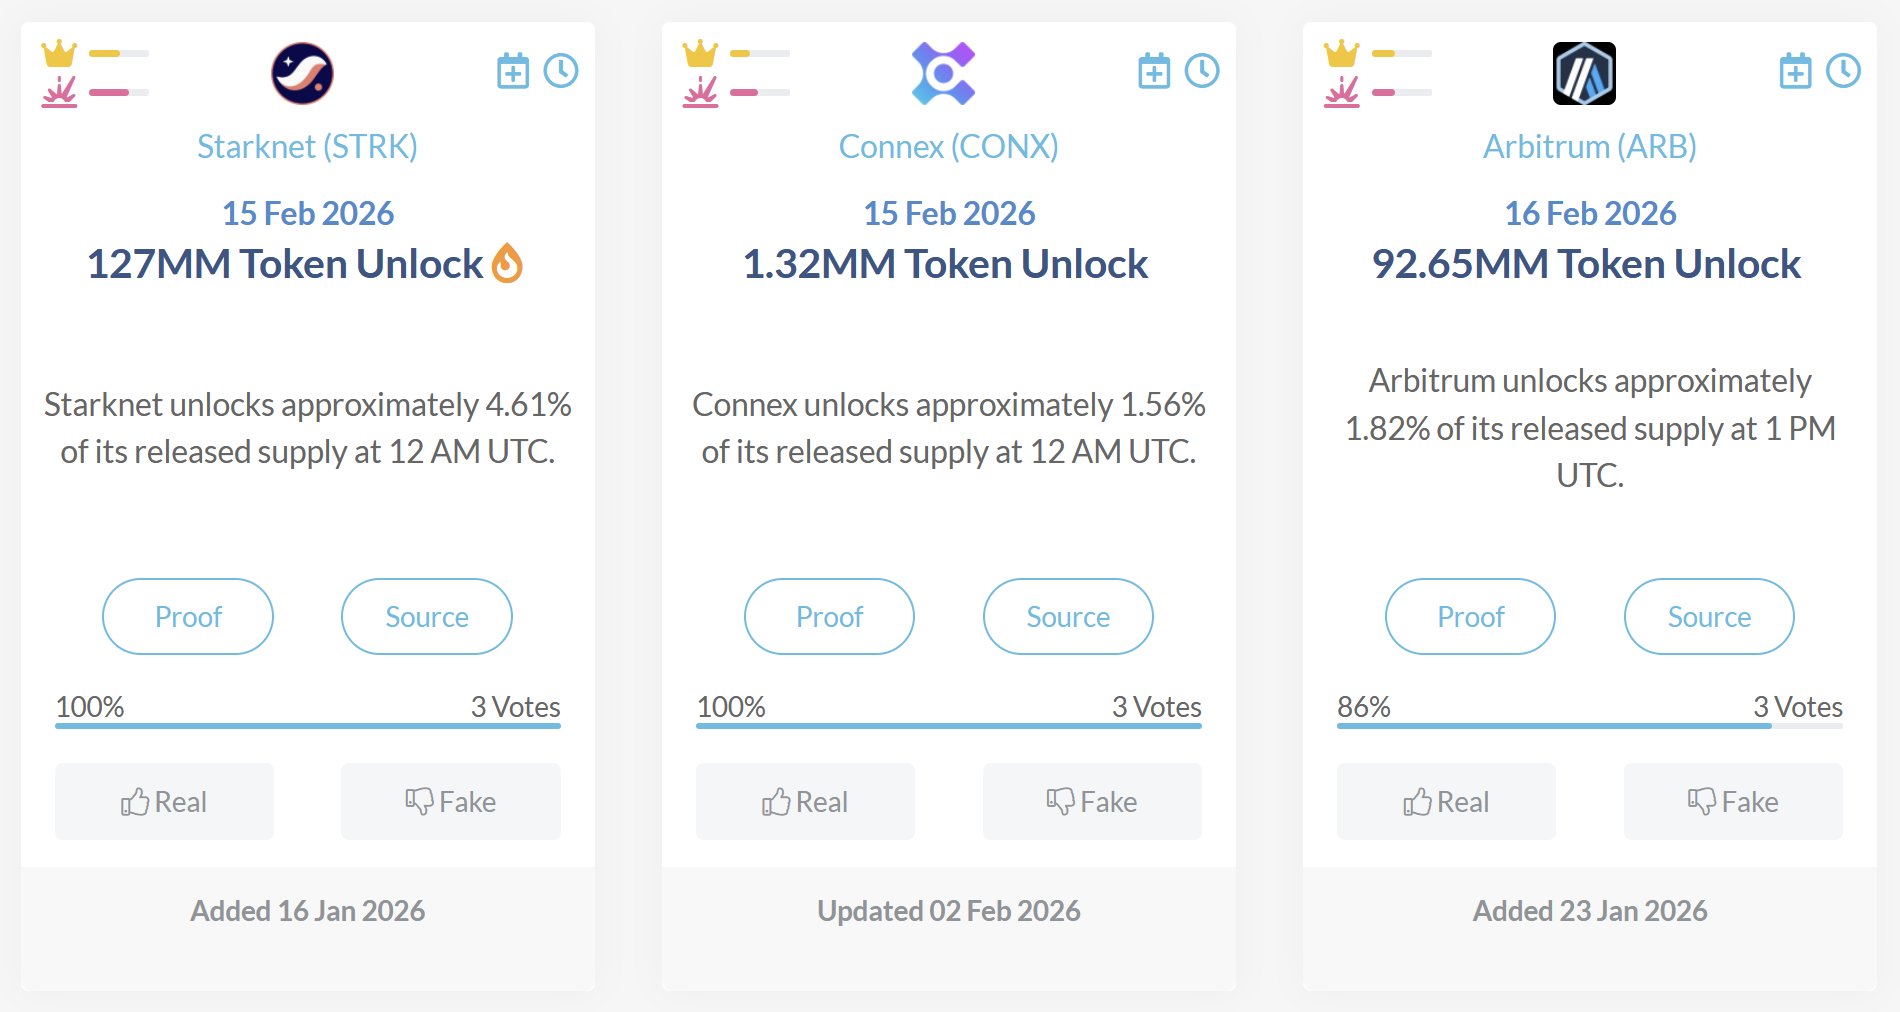
Task: Click the clock reminder icon on Arbitrum card
Action: pyautogui.click(x=1843, y=71)
